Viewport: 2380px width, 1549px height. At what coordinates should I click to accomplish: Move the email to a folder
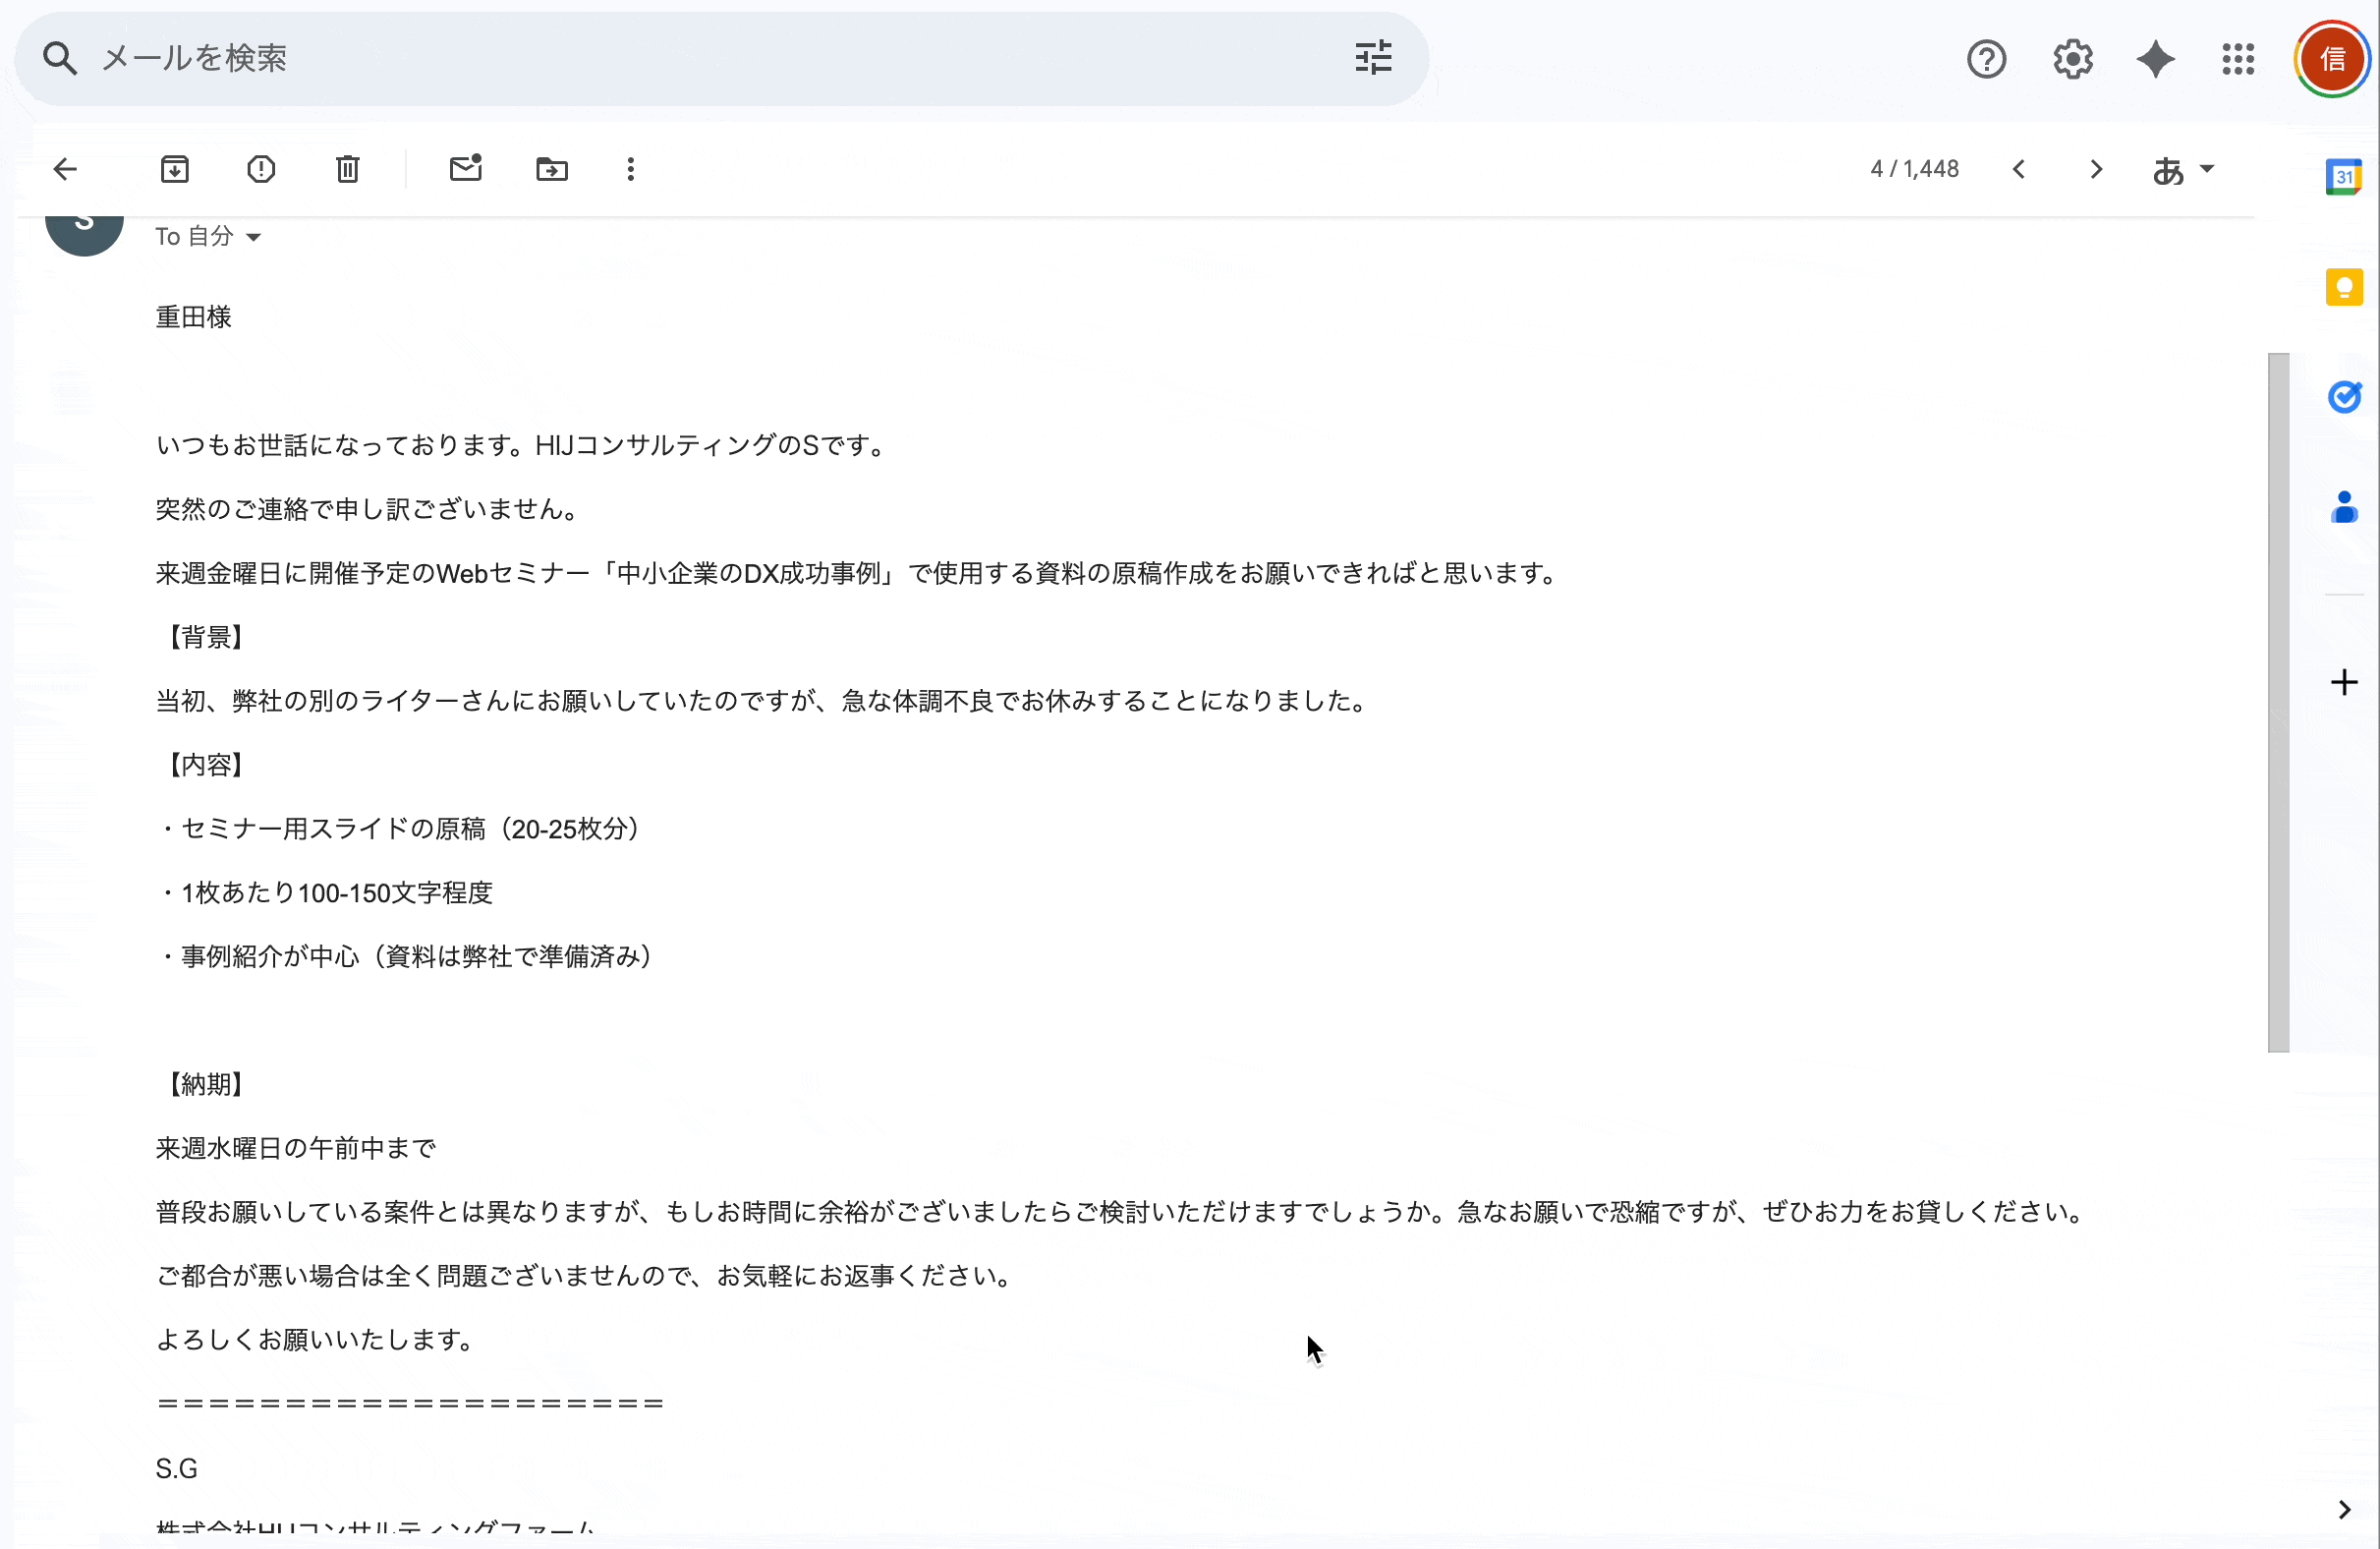tap(551, 169)
